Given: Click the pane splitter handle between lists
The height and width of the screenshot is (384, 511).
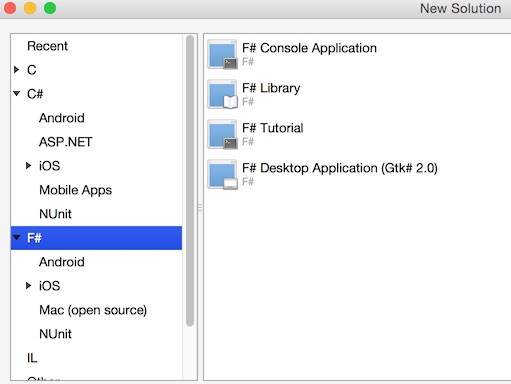Looking at the screenshot, I should point(200,208).
